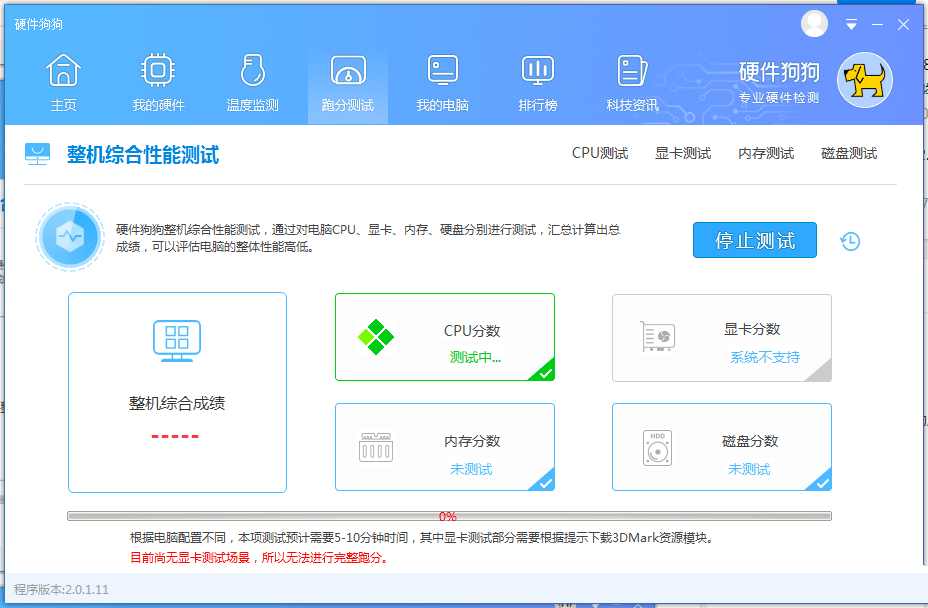
Task: Click the 硬件狗狗 yellow dog logo
Action: (865, 80)
